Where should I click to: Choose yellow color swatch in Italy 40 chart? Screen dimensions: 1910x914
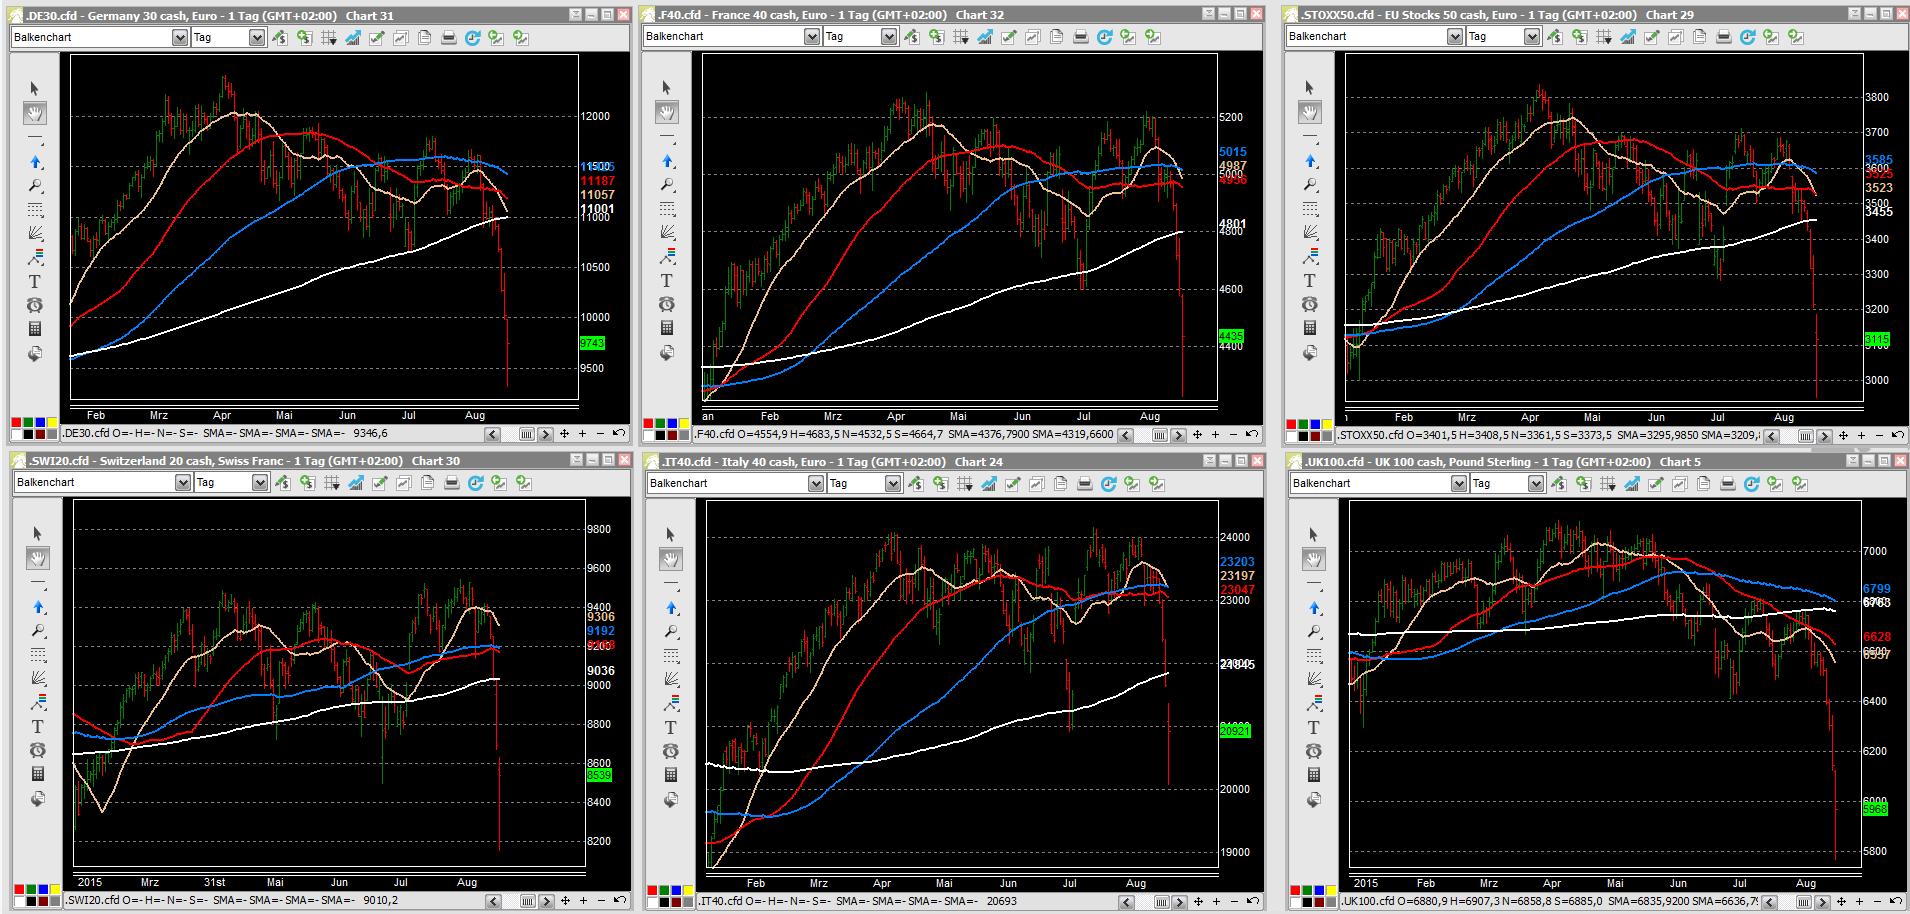[689, 890]
